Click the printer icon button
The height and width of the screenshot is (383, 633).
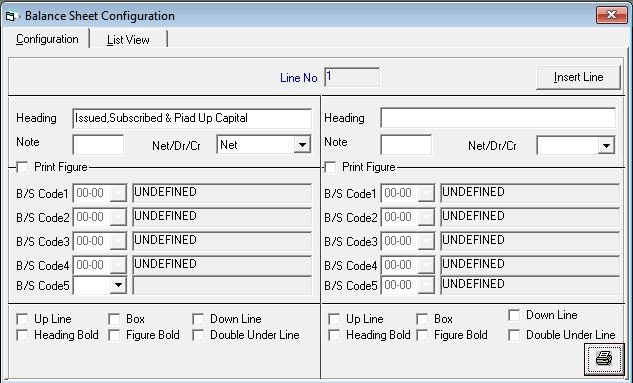[604, 358]
